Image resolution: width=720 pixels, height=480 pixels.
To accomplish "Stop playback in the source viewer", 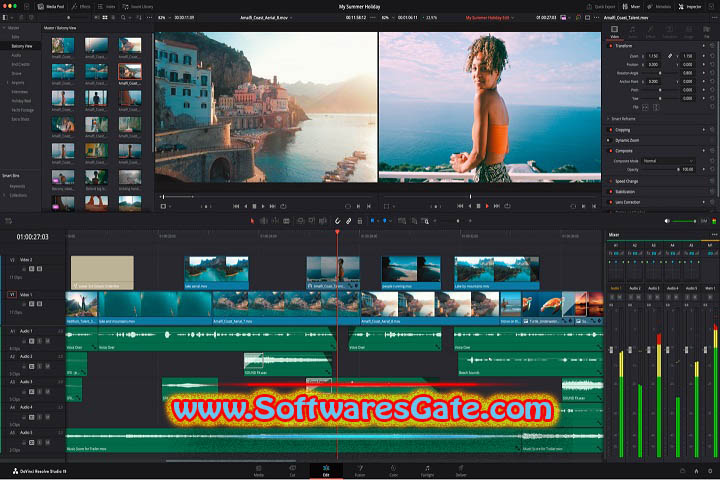I will tap(254, 206).
